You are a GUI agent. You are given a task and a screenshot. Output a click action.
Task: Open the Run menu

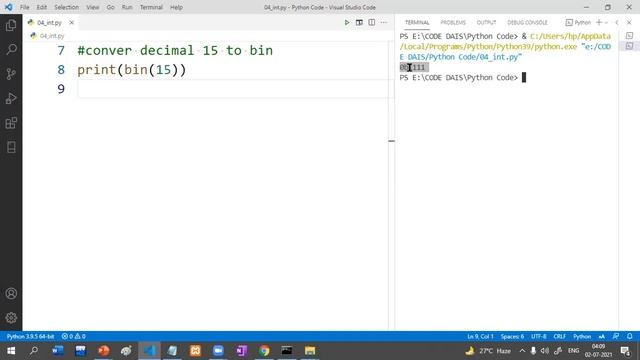click(x=127, y=7)
